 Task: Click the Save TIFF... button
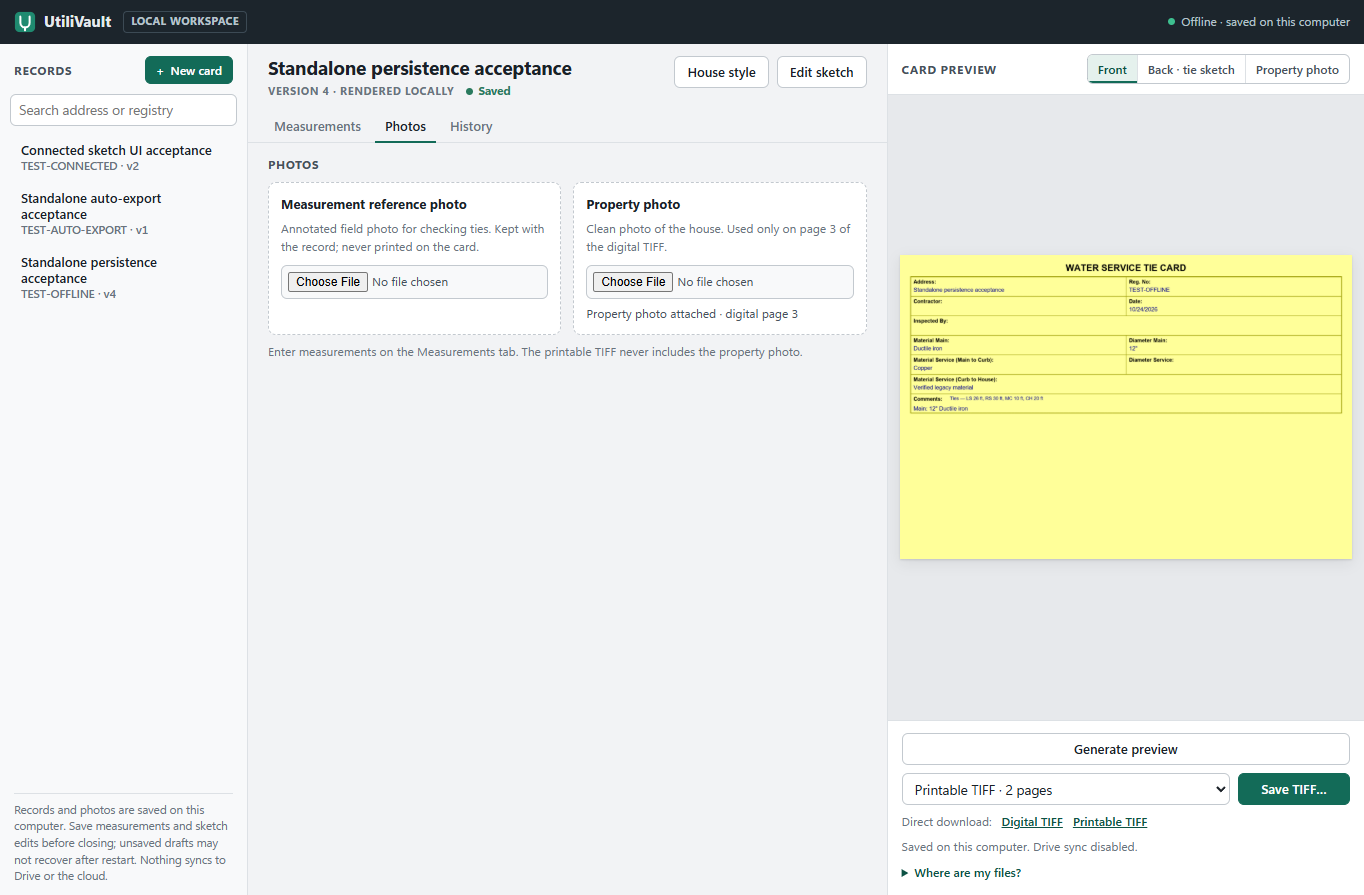[x=1294, y=789]
